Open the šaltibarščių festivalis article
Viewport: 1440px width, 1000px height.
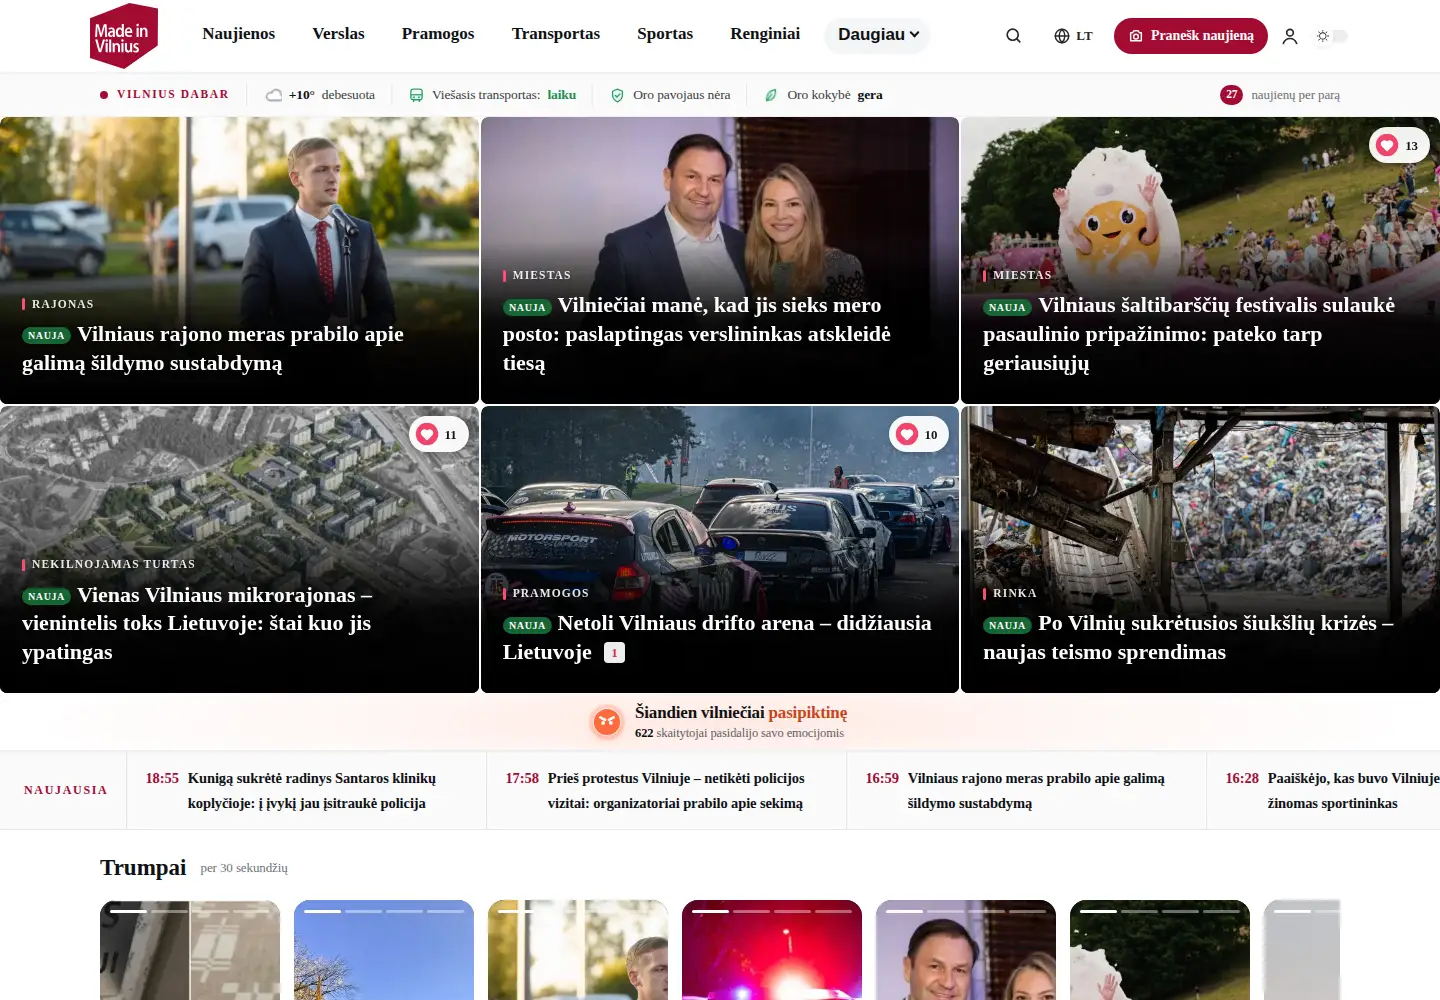1189,334
